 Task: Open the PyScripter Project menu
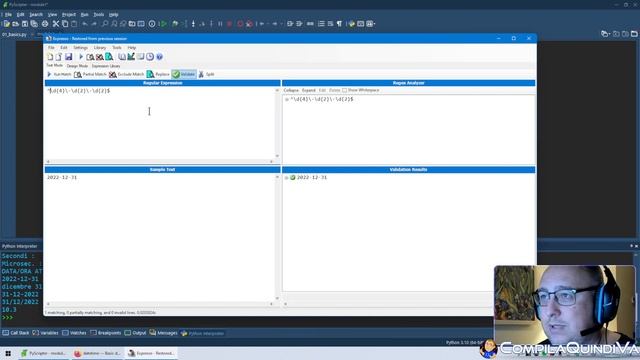point(69,14)
